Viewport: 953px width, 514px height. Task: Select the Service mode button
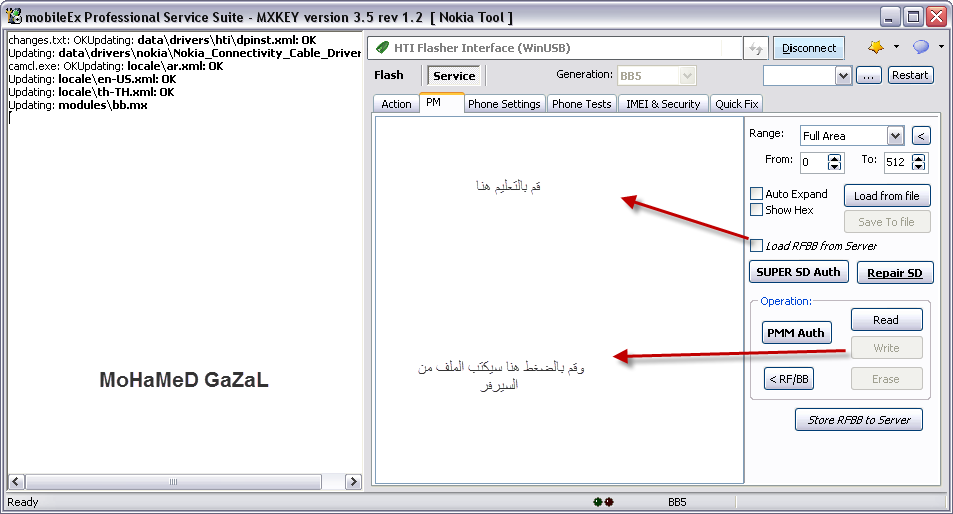pyautogui.click(x=454, y=76)
